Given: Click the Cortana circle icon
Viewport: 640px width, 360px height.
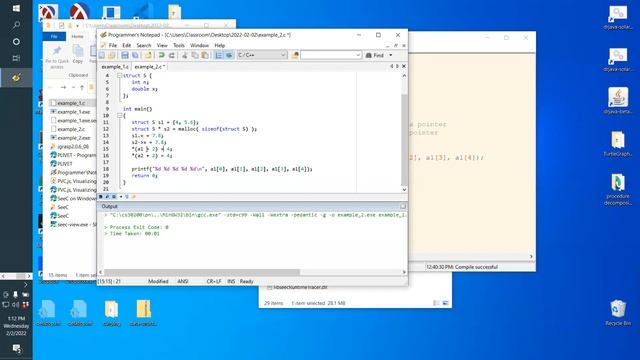Looking at the screenshot, I should [x=16, y=42].
